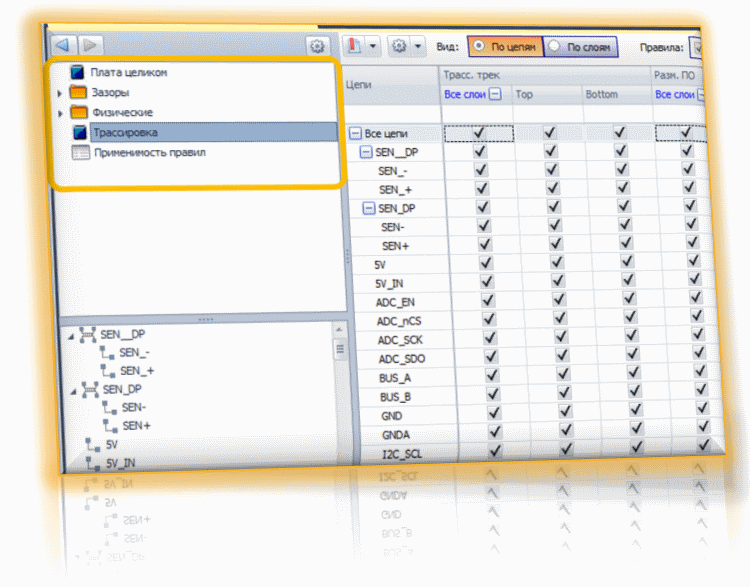The image size is (750, 587).
Task: Click the toolbar gear settings icon
Action: point(399,46)
